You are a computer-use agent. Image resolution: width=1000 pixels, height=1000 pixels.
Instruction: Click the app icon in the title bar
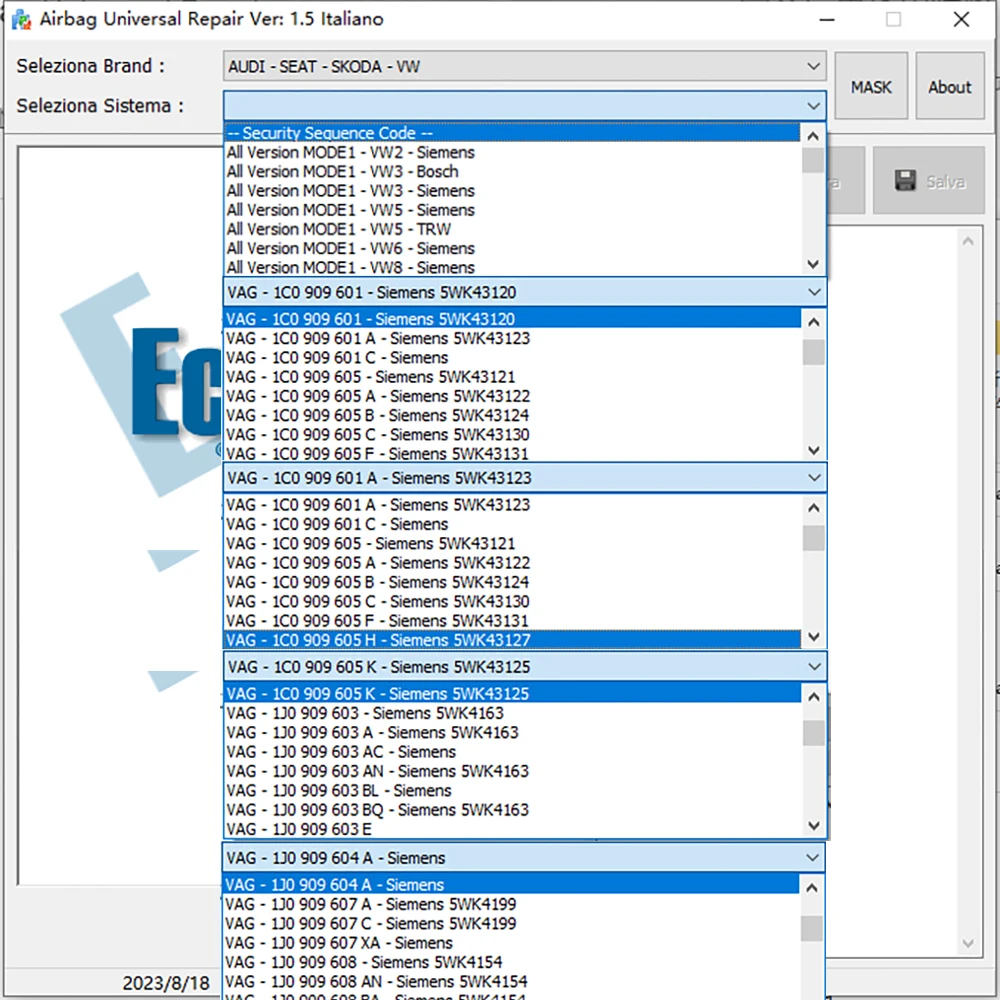[21, 19]
